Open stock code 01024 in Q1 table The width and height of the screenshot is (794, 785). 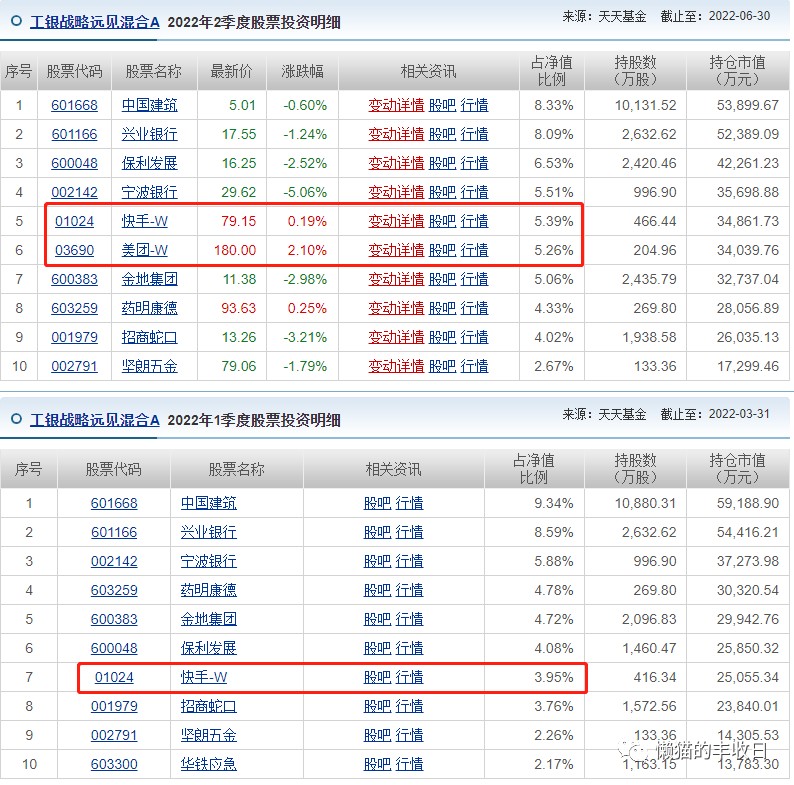(114, 677)
